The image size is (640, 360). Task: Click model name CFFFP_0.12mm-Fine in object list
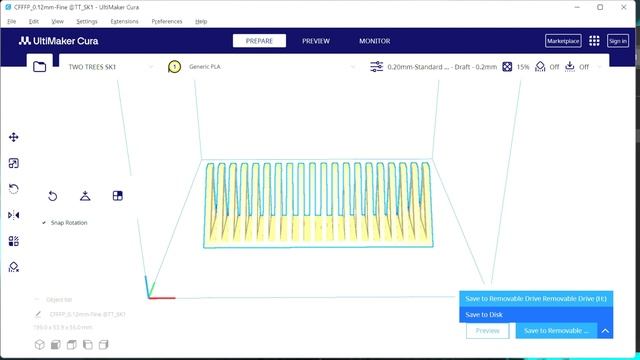[88, 314]
